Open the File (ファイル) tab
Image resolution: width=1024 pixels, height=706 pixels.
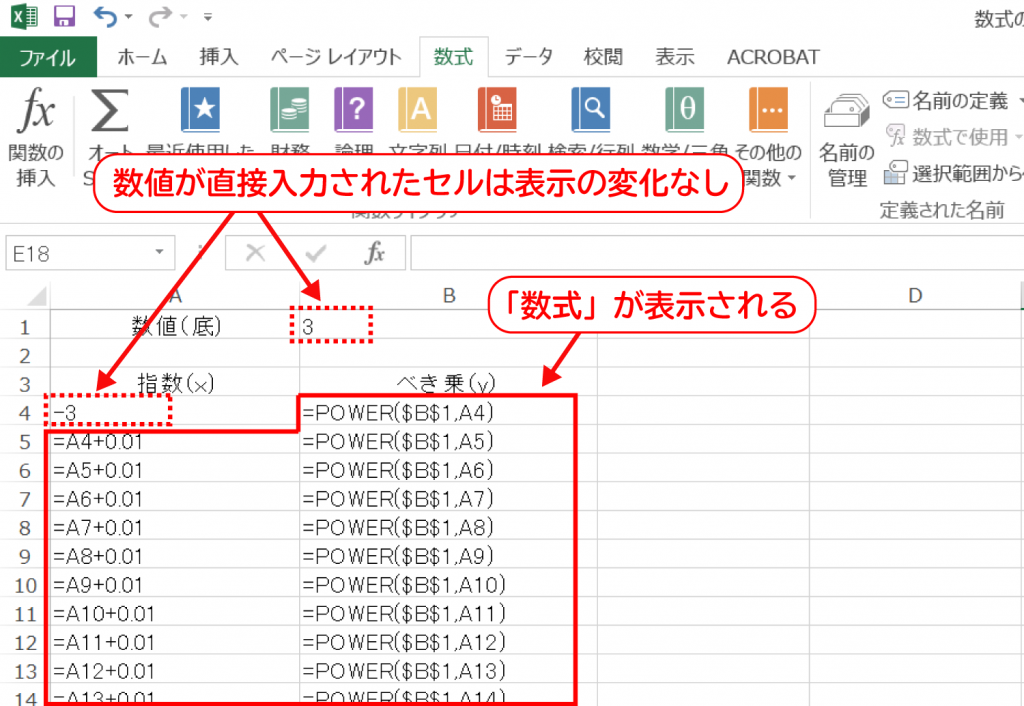tap(48, 57)
